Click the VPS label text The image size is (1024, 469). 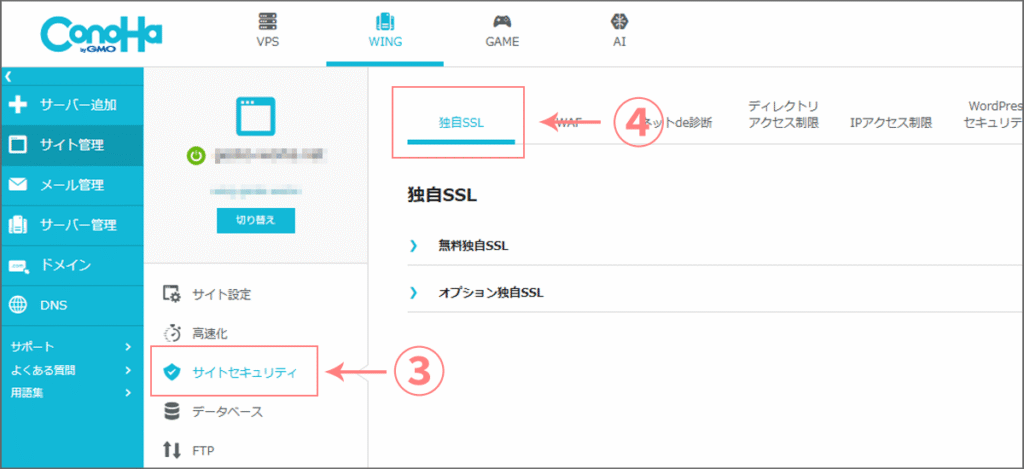(268, 42)
